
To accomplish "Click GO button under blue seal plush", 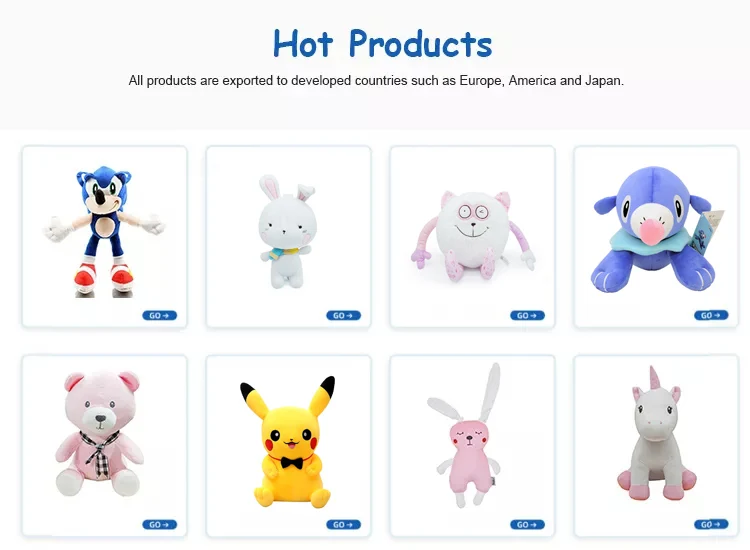I will tap(711, 316).
